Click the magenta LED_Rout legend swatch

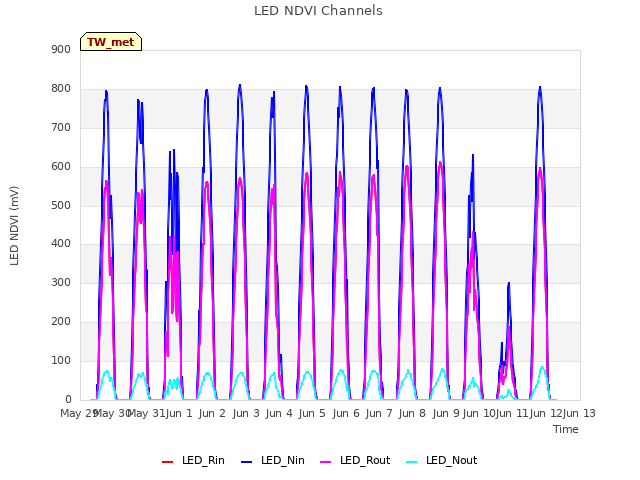coord(325,462)
